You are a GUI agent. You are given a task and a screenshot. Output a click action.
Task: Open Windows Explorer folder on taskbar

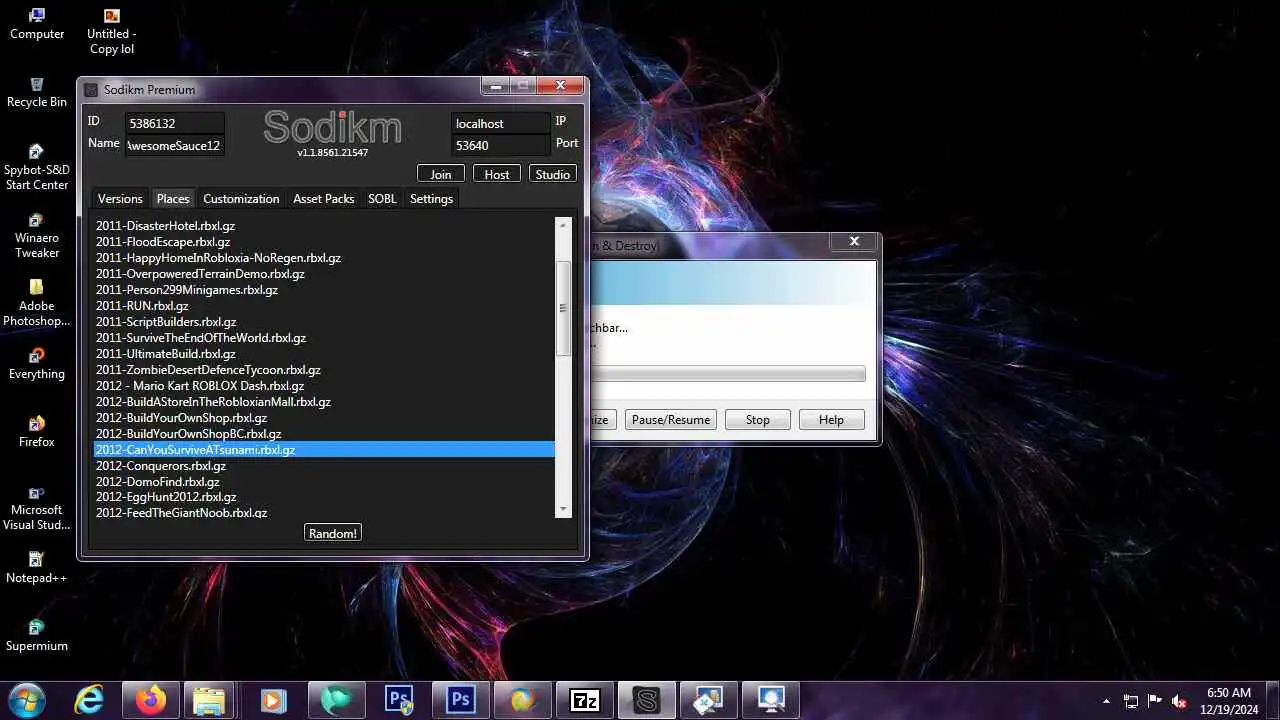(x=209, y=700)
